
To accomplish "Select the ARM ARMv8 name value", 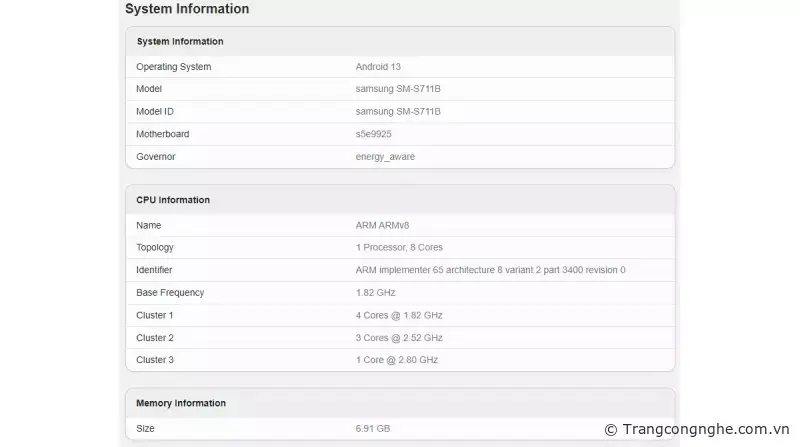I will point(382,225).
